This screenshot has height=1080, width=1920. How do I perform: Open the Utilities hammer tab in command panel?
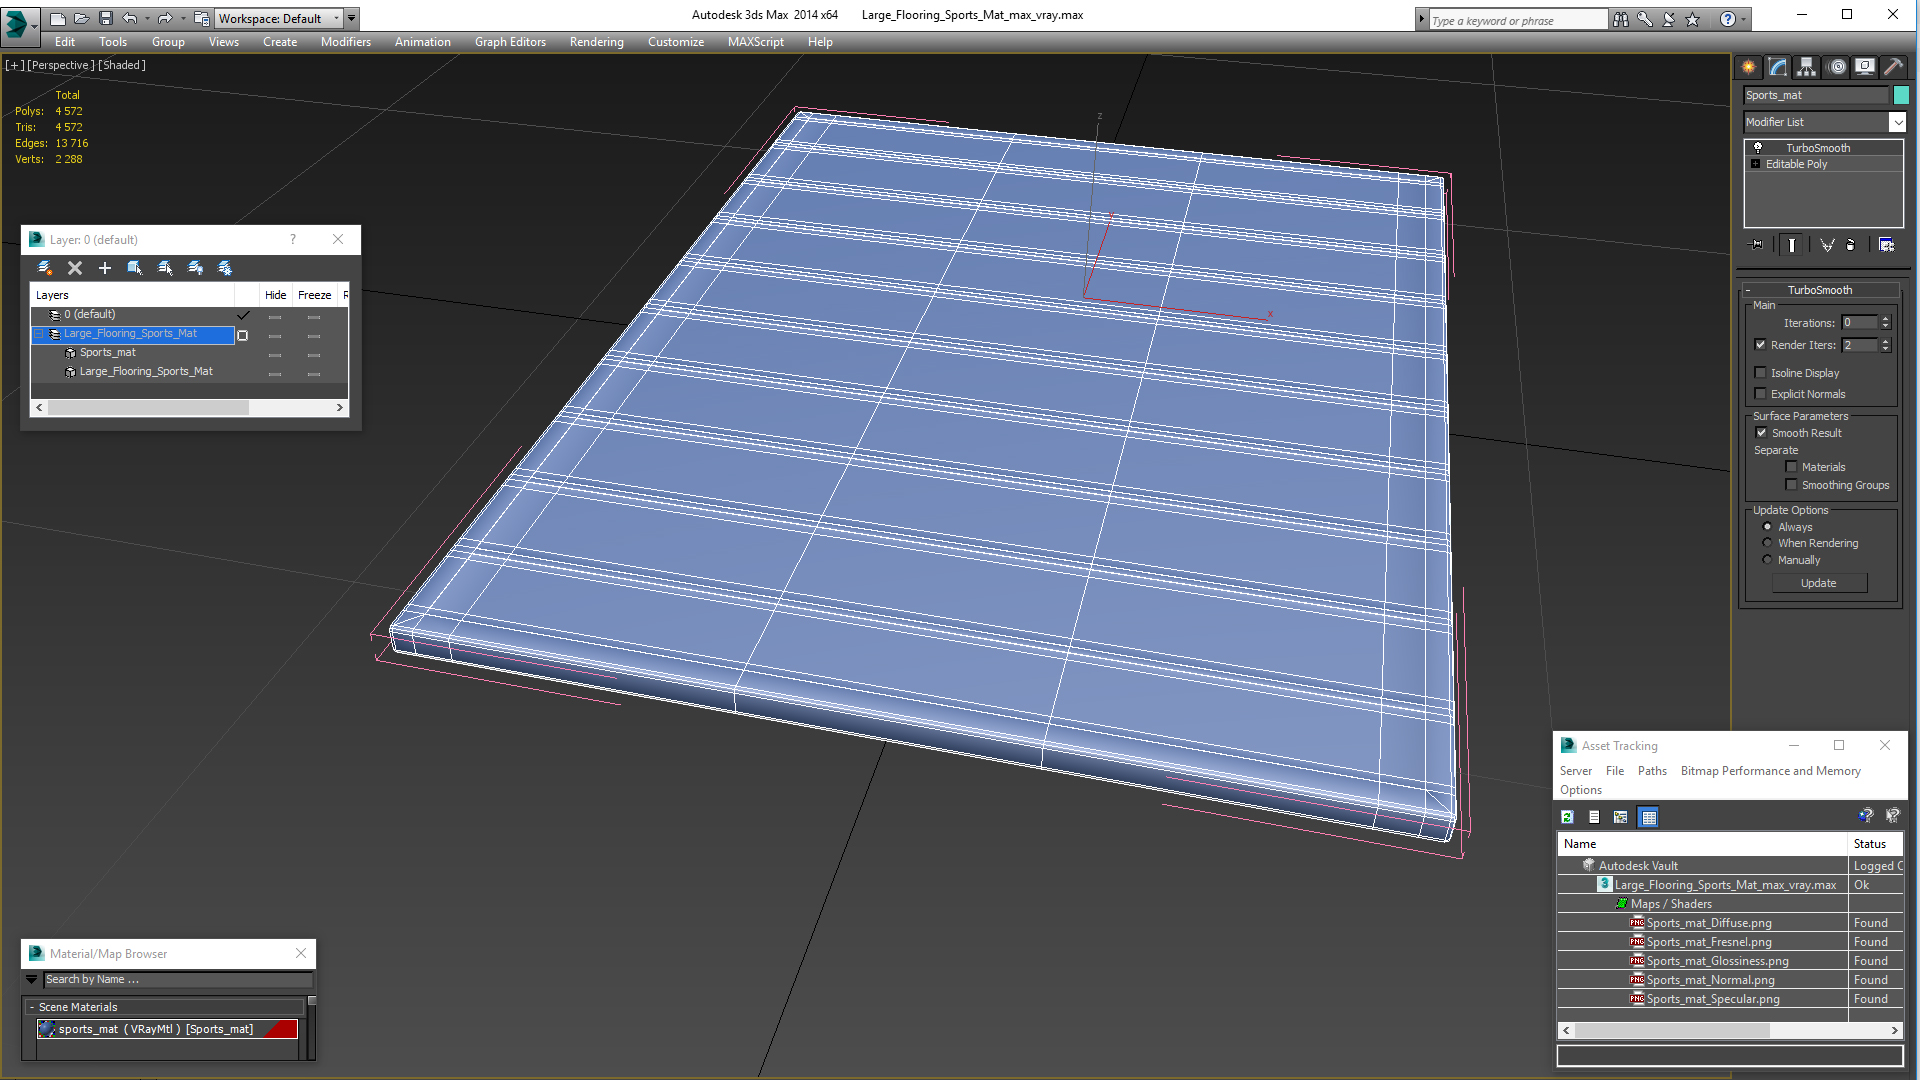click(1893, 67)
